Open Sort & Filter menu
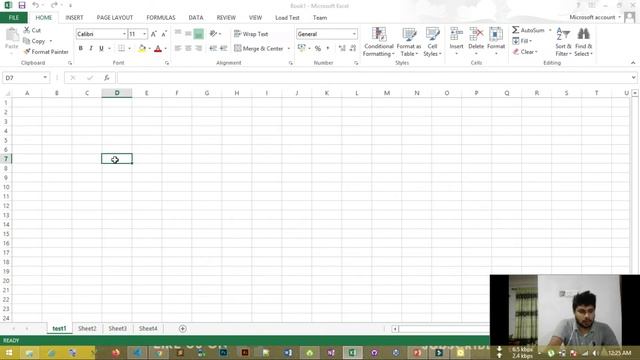The width and height of the screenshot is (640, 360). coord(563,42)
